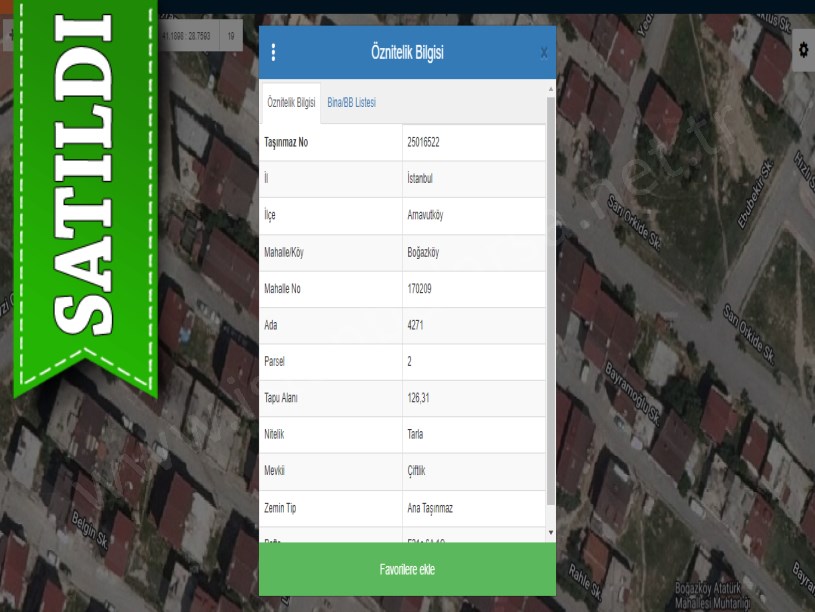Click the coordinate display box on map
The image size is (815, 612).
[186, 37]
